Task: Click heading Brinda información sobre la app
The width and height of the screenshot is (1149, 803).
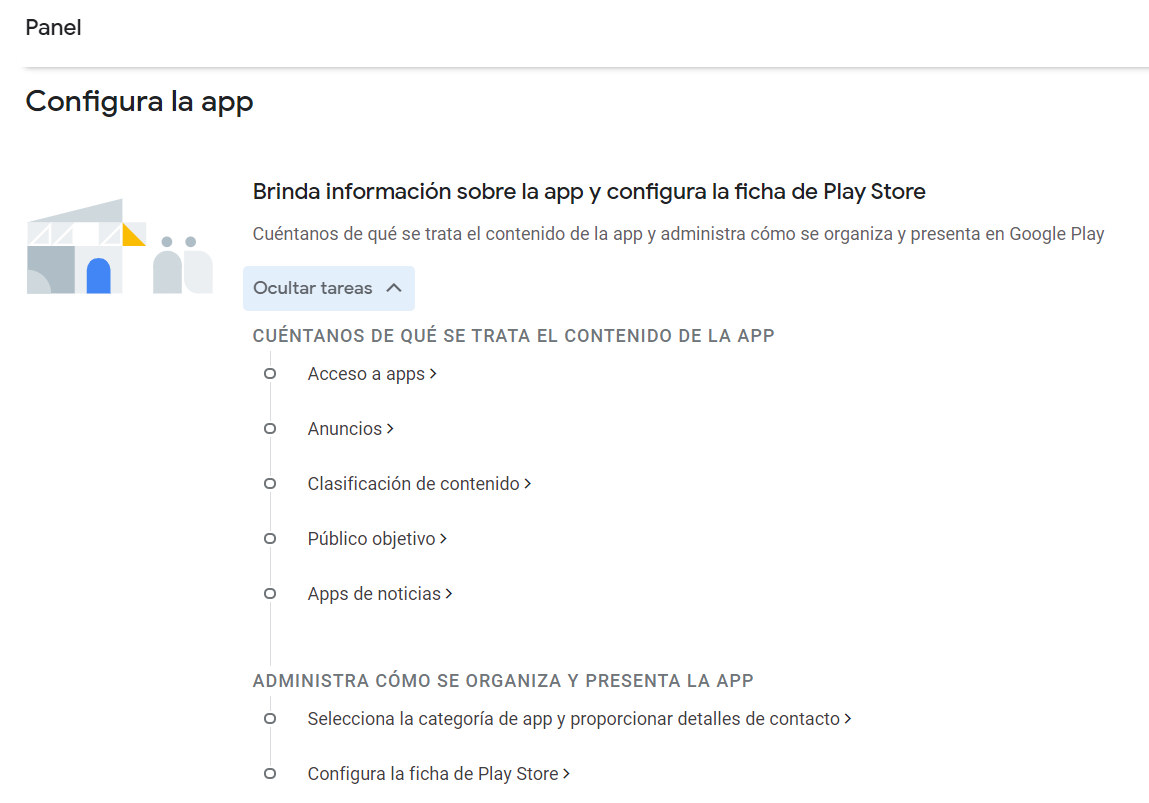Action: 589,191
